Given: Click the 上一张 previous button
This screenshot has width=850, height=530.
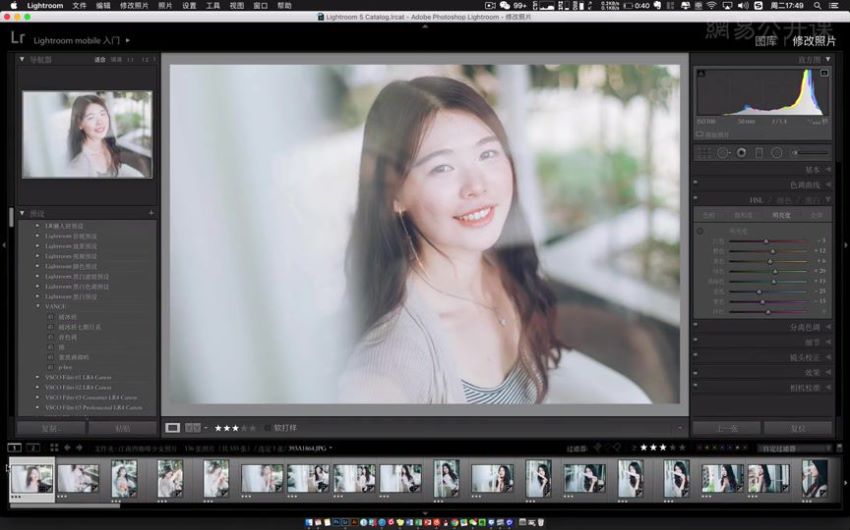Looking at the screenshot, I should pos(726,428).
